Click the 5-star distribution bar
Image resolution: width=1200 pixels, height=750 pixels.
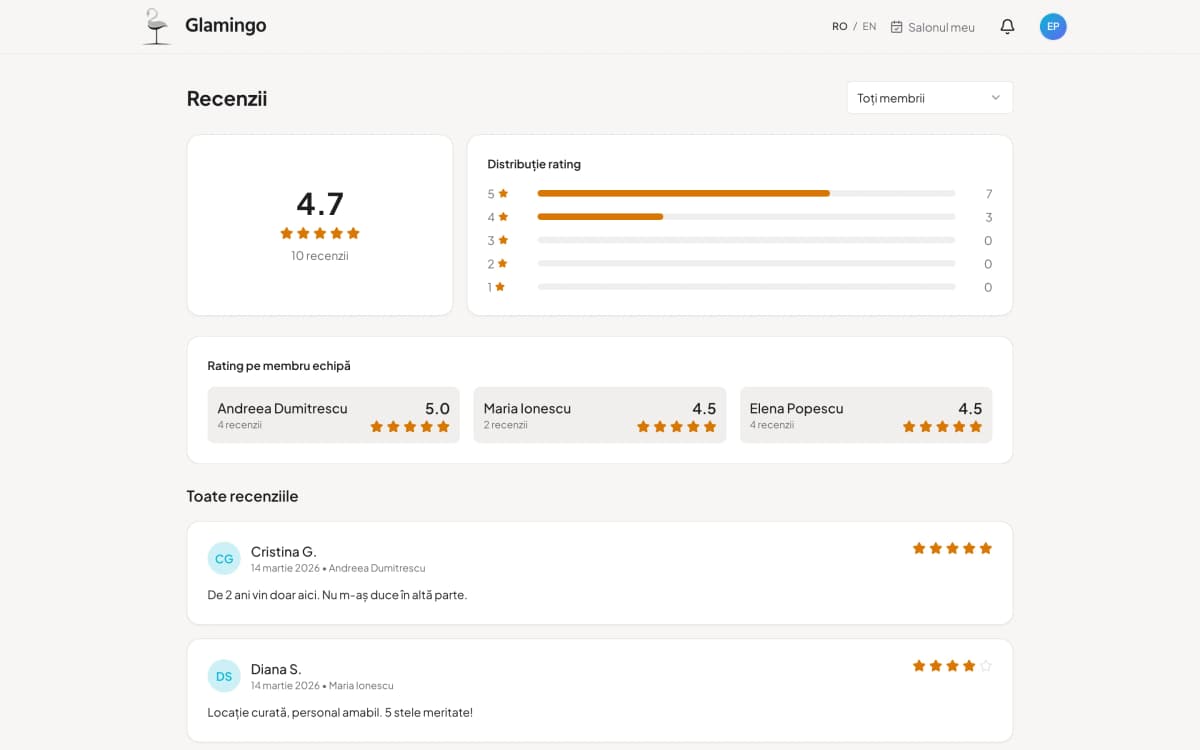(745, 193)
